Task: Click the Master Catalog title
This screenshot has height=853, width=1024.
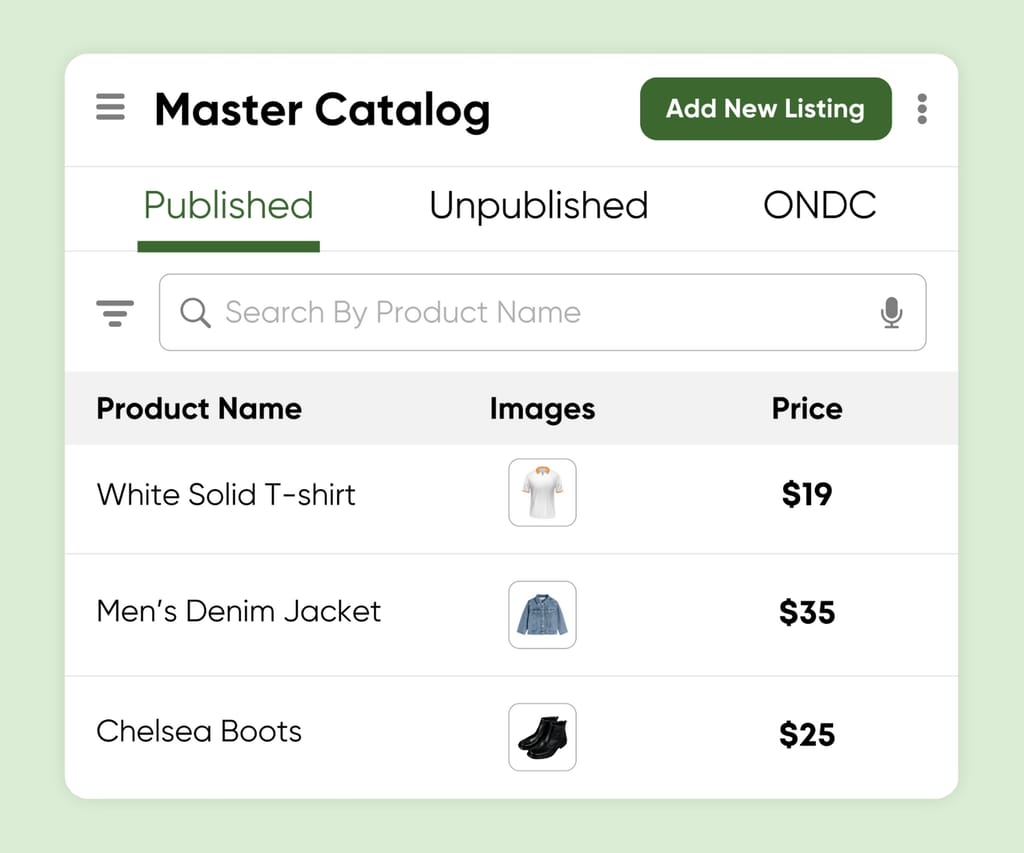Action: click(x=322, y=110)
